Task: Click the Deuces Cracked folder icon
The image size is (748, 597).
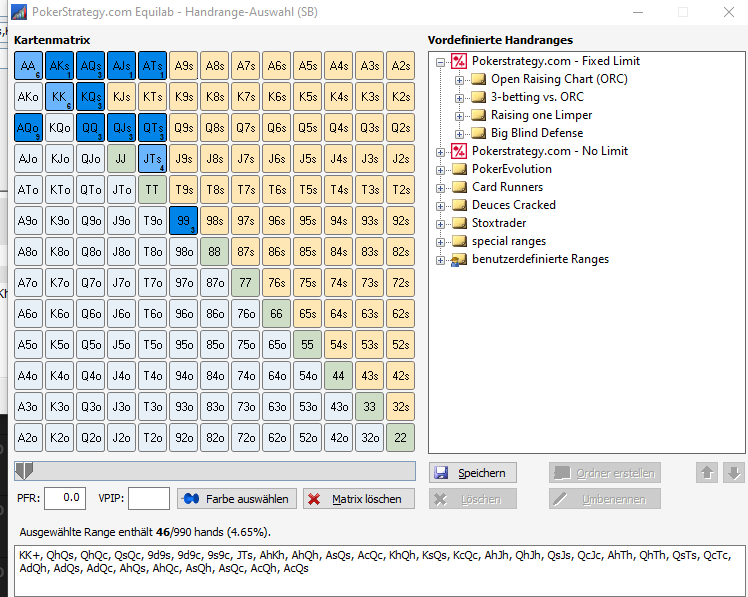Action: tap(459, 205)
